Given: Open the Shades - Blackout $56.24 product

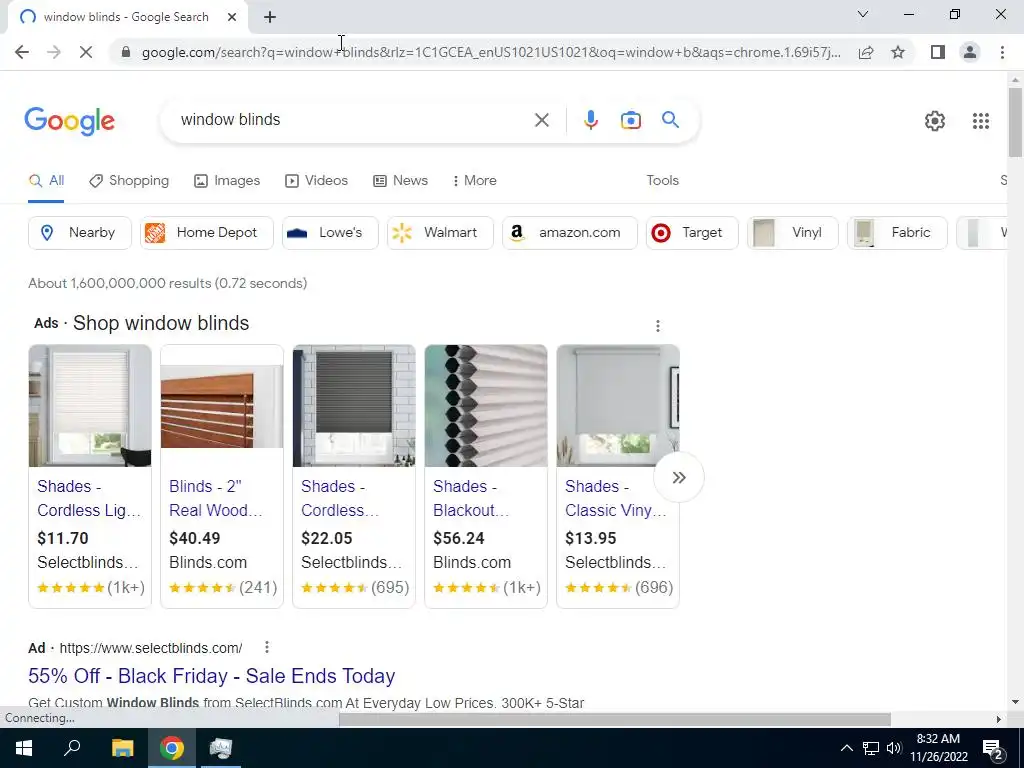Looking at the screenshot, I should [x=471, y=498].
